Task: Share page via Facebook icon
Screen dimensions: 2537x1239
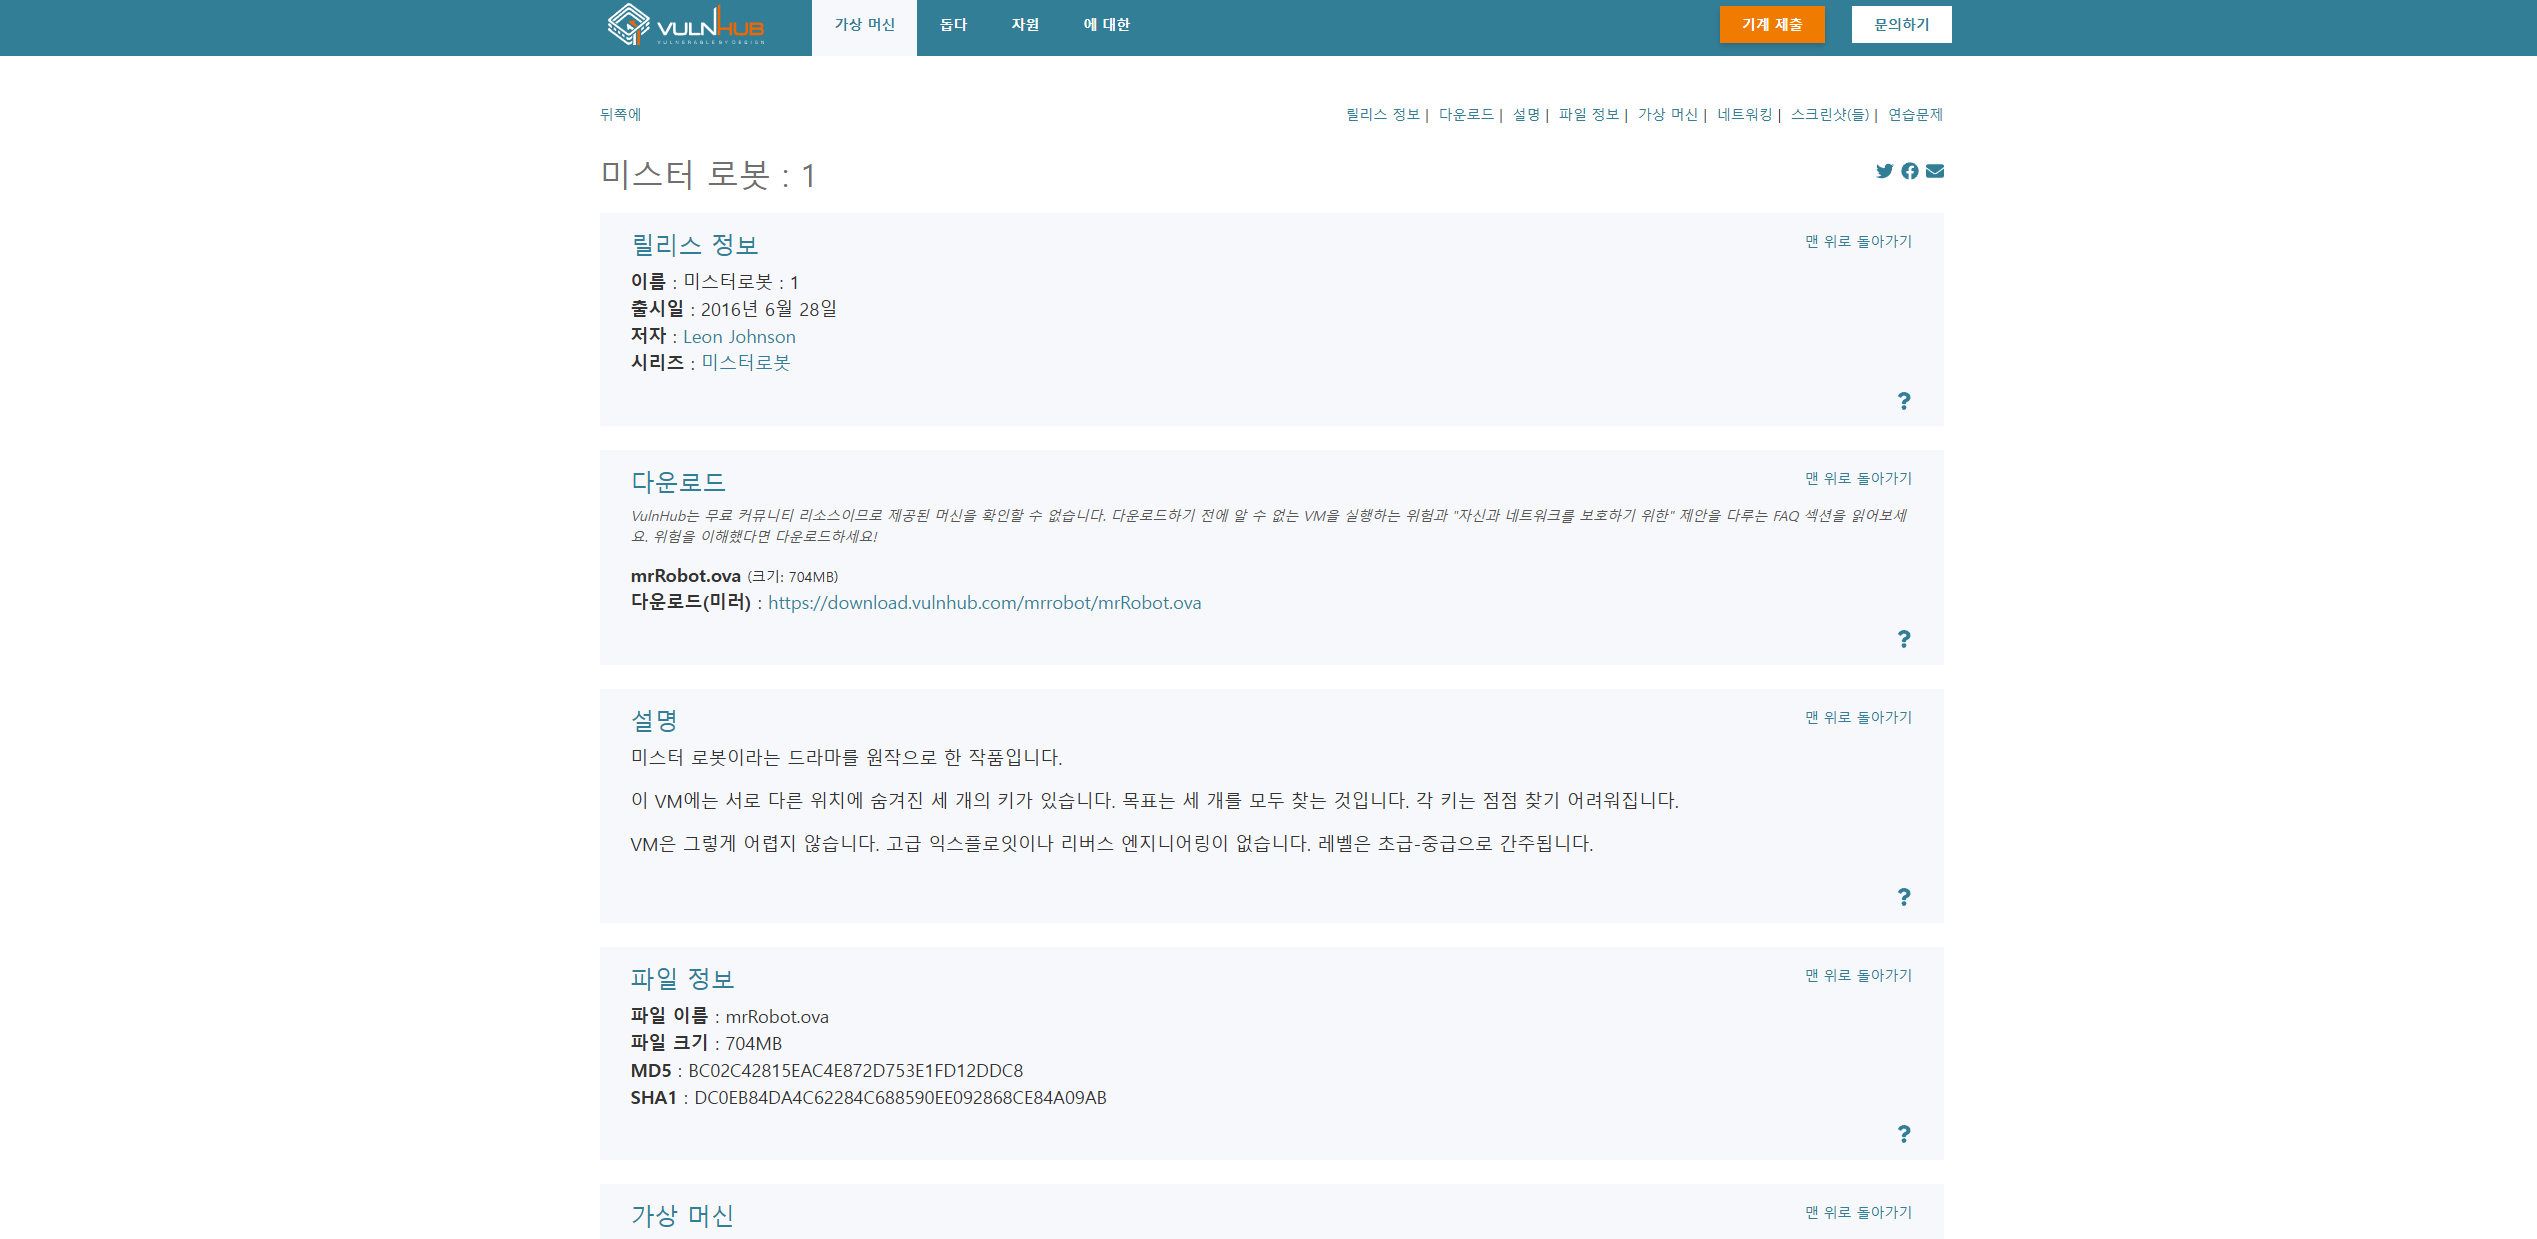Action: coord(1910,171)
